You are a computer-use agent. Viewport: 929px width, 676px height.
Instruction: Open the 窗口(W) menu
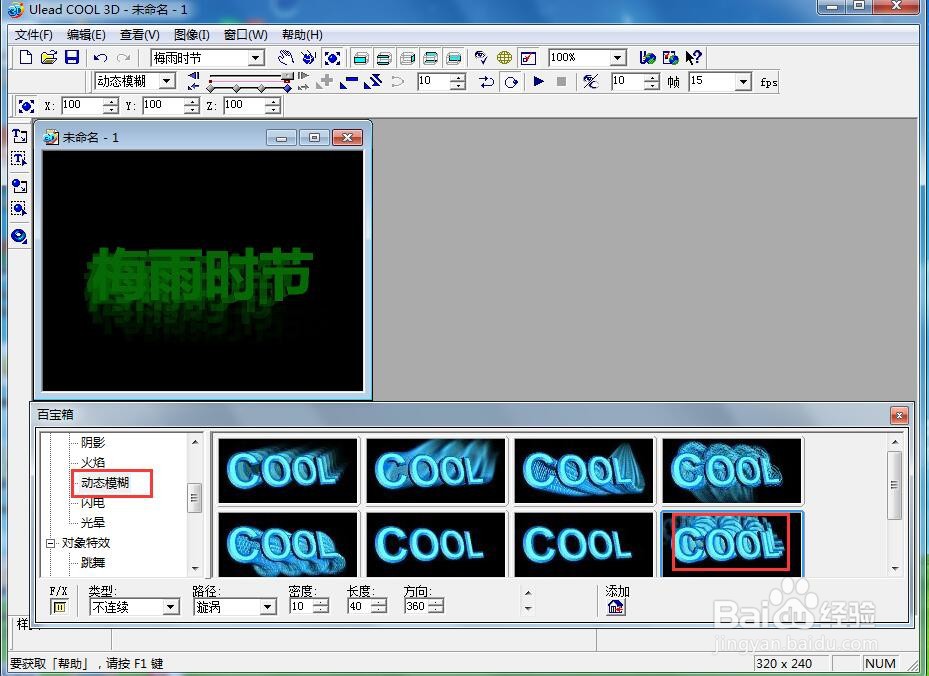[x=246, y=35]
